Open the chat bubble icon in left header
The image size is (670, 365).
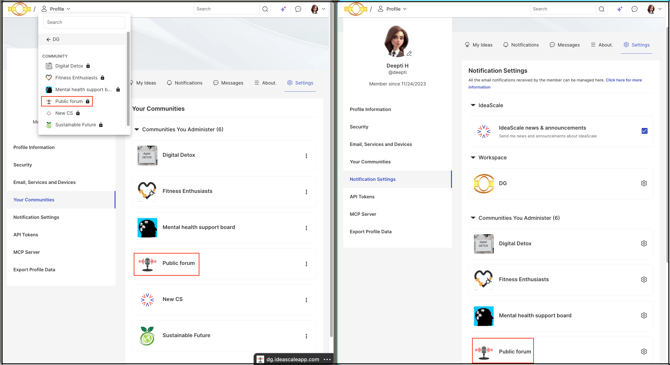tap(298, 9)
